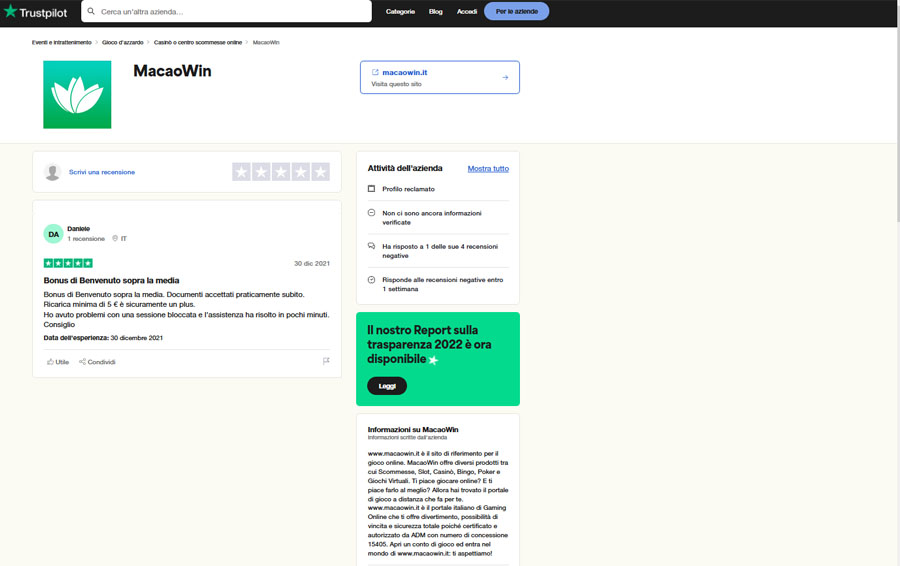Click Accedi to log in
The image size is (900, 566).
pyautogui.click(x=467, y=11)
